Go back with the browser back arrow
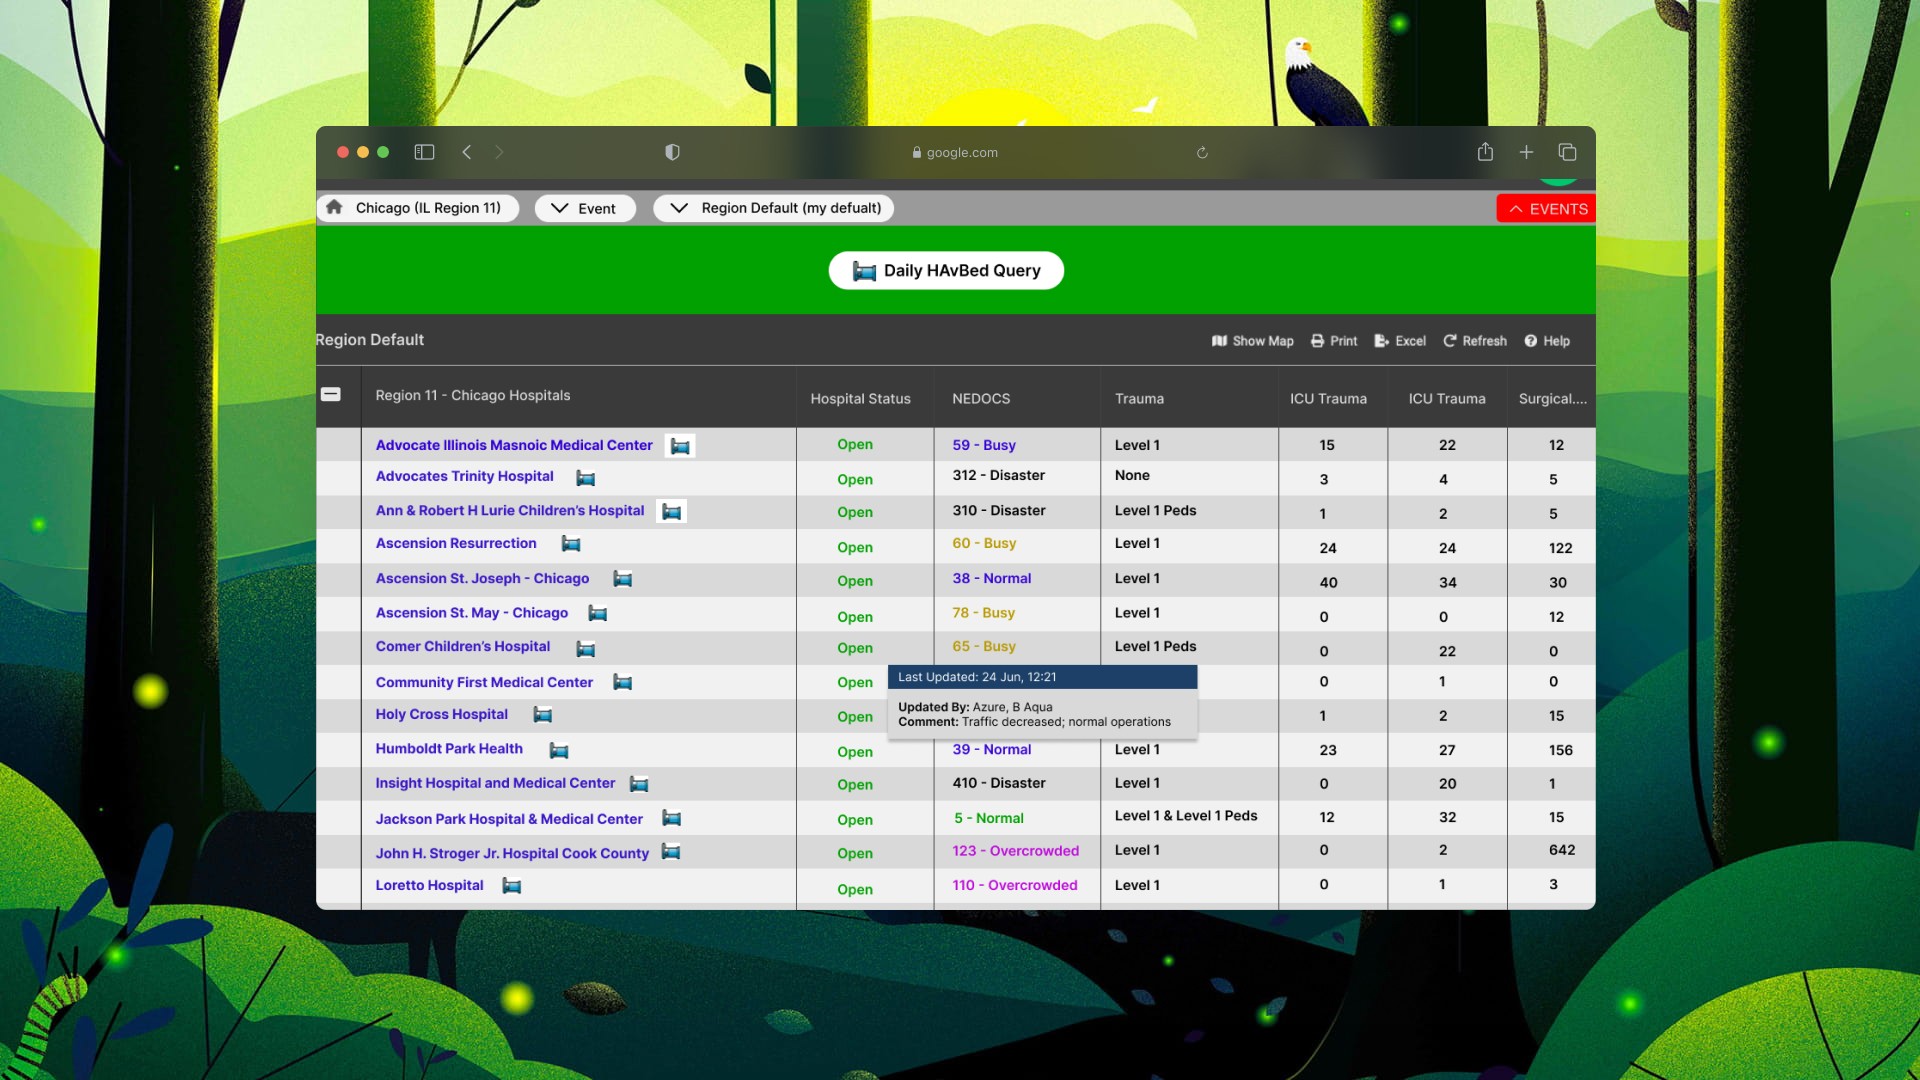The image size is (1920, 1080). pos(467,152)
